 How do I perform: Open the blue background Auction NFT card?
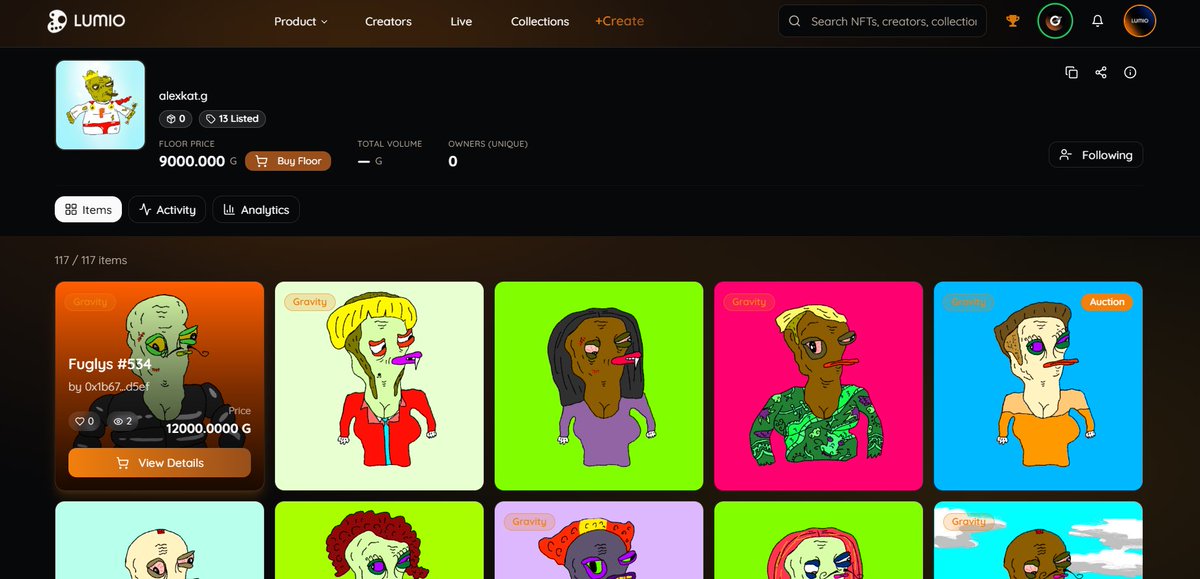[1038, 386]
